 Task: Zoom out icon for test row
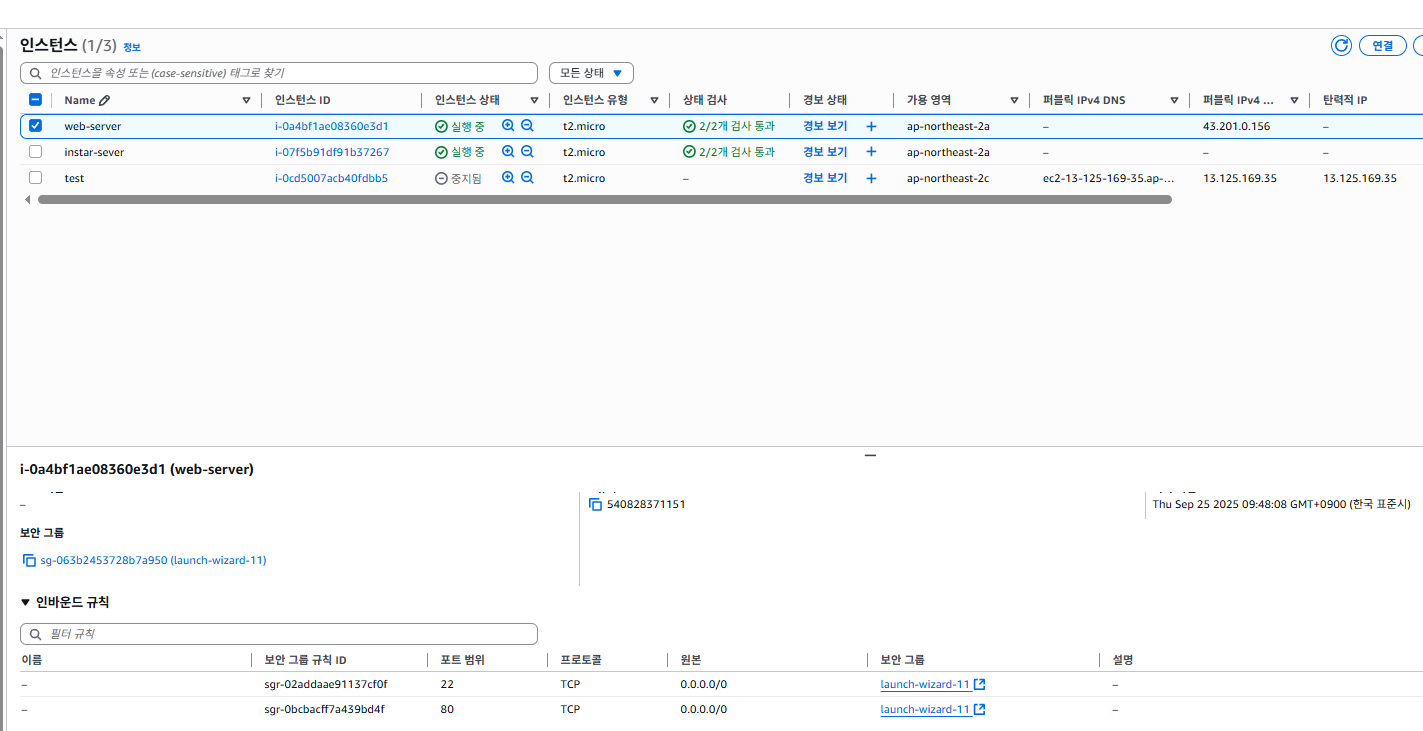pyautogui.click(x=527, y=178)
